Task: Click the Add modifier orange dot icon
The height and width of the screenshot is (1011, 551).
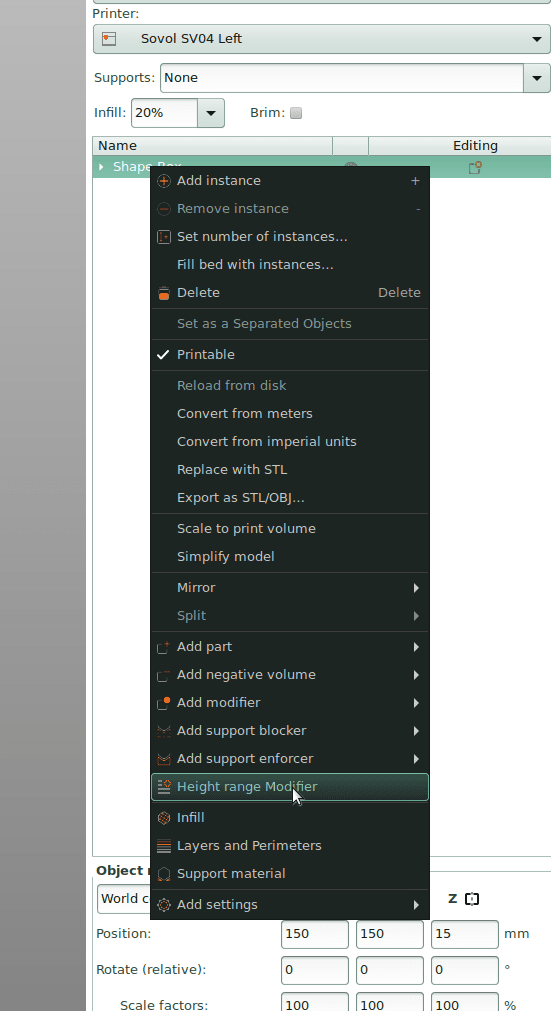Action: pyautogui.click(x=164, y=703)
